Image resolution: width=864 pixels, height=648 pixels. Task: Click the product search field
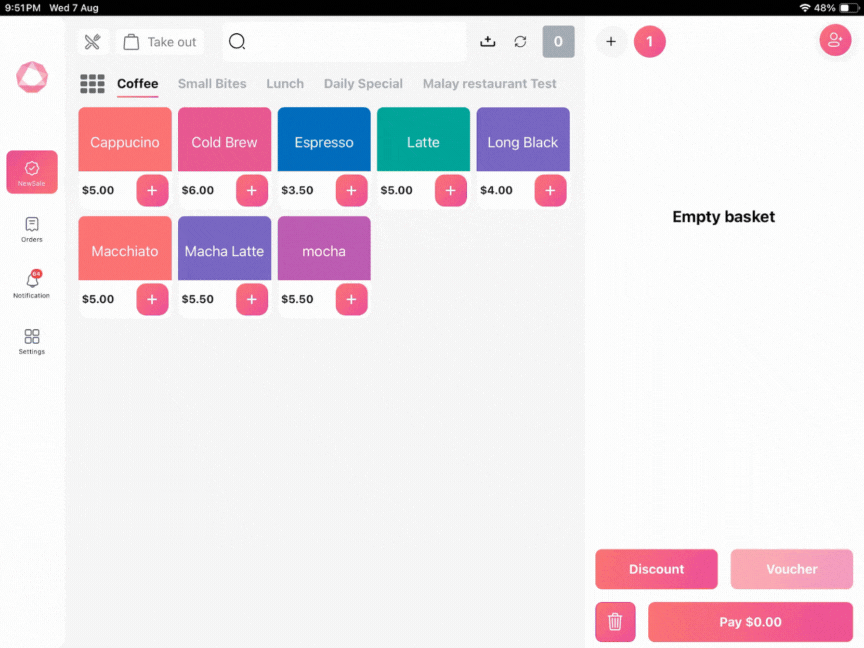(x=345, y=42)
